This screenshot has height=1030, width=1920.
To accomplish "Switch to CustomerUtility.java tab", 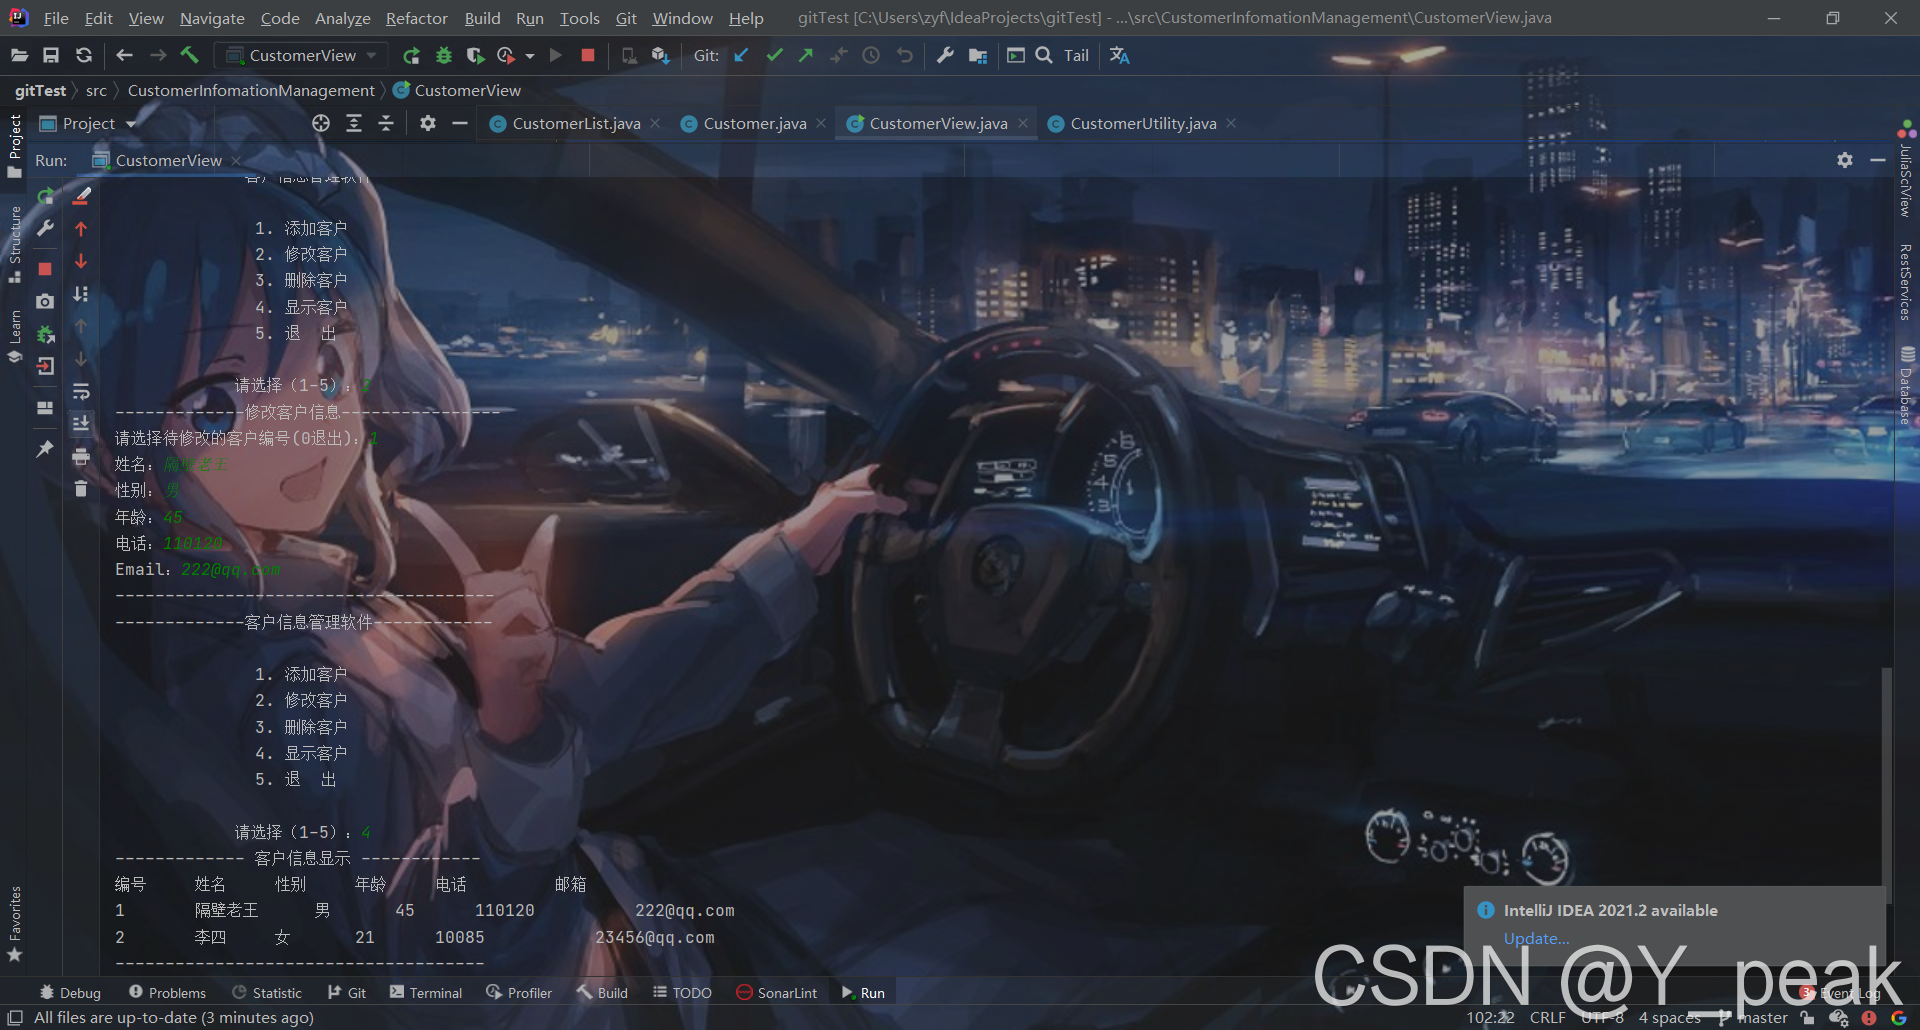I will tap(1141, 123).
